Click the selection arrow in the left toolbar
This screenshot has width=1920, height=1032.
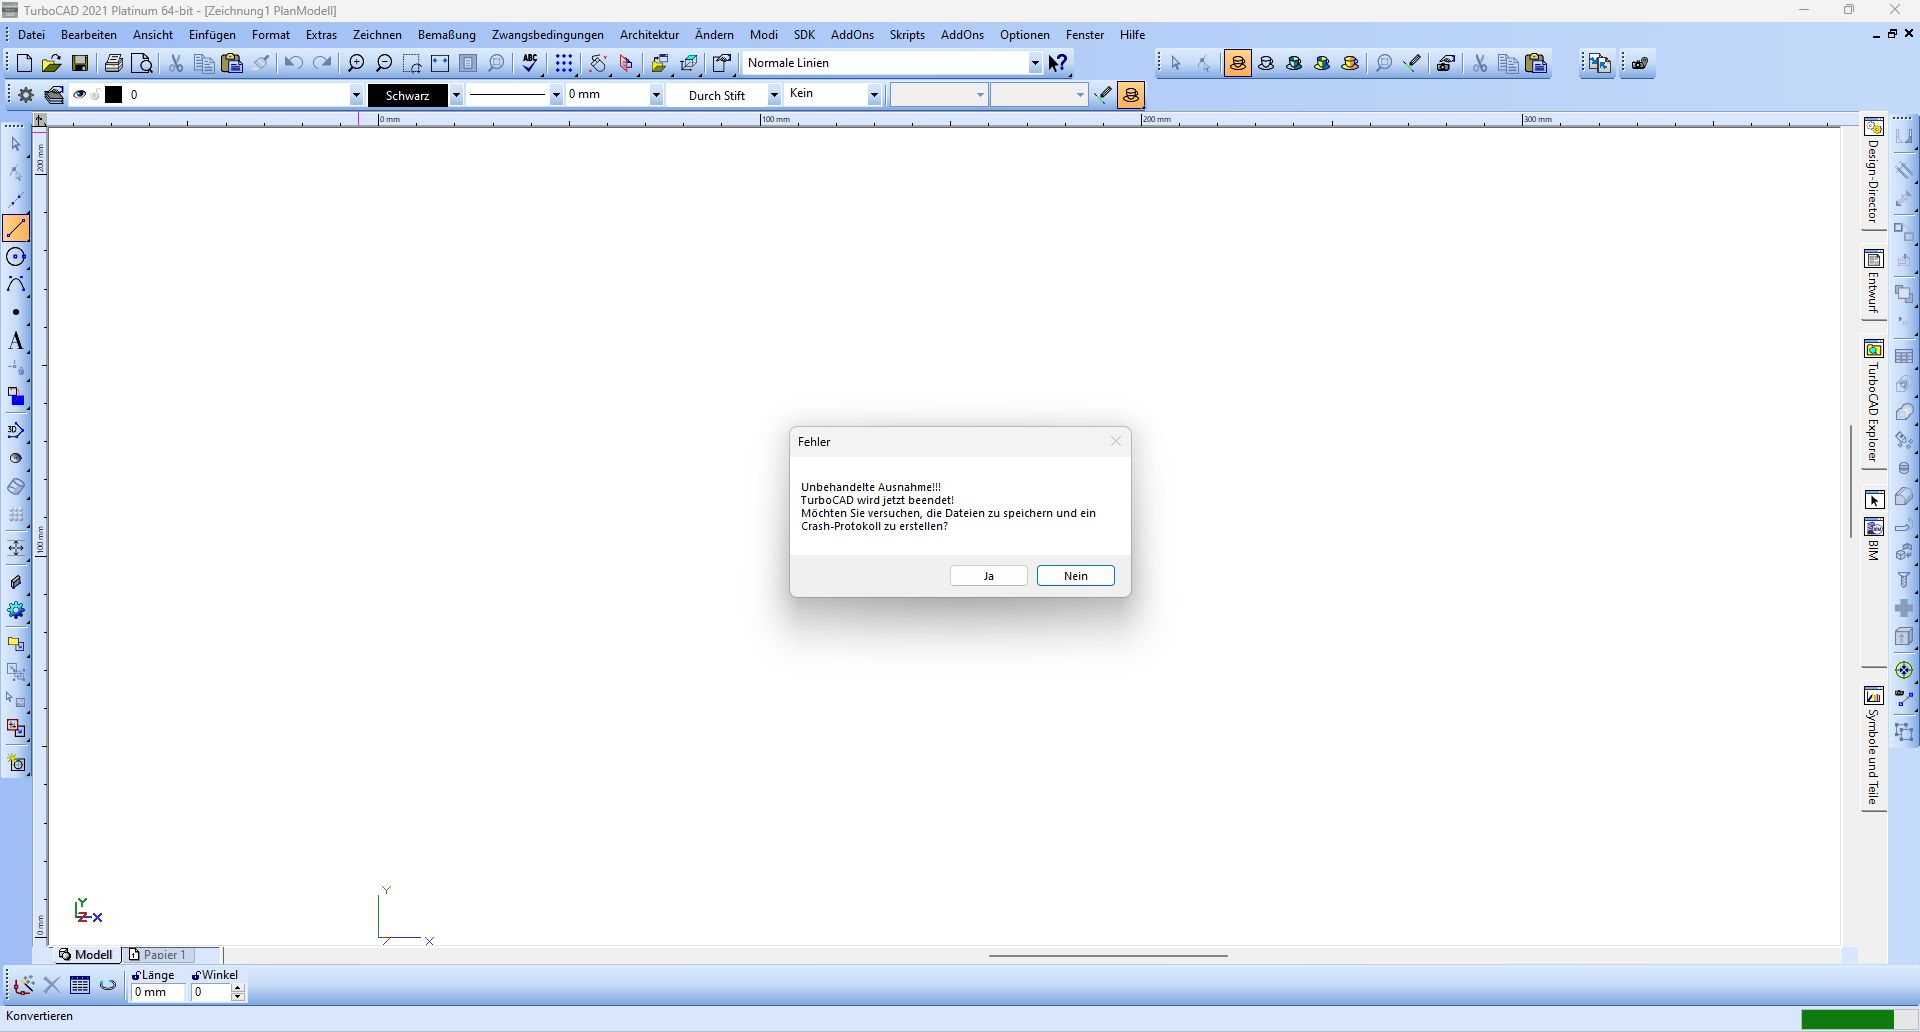pyautogui.click(x=16, y=144)
